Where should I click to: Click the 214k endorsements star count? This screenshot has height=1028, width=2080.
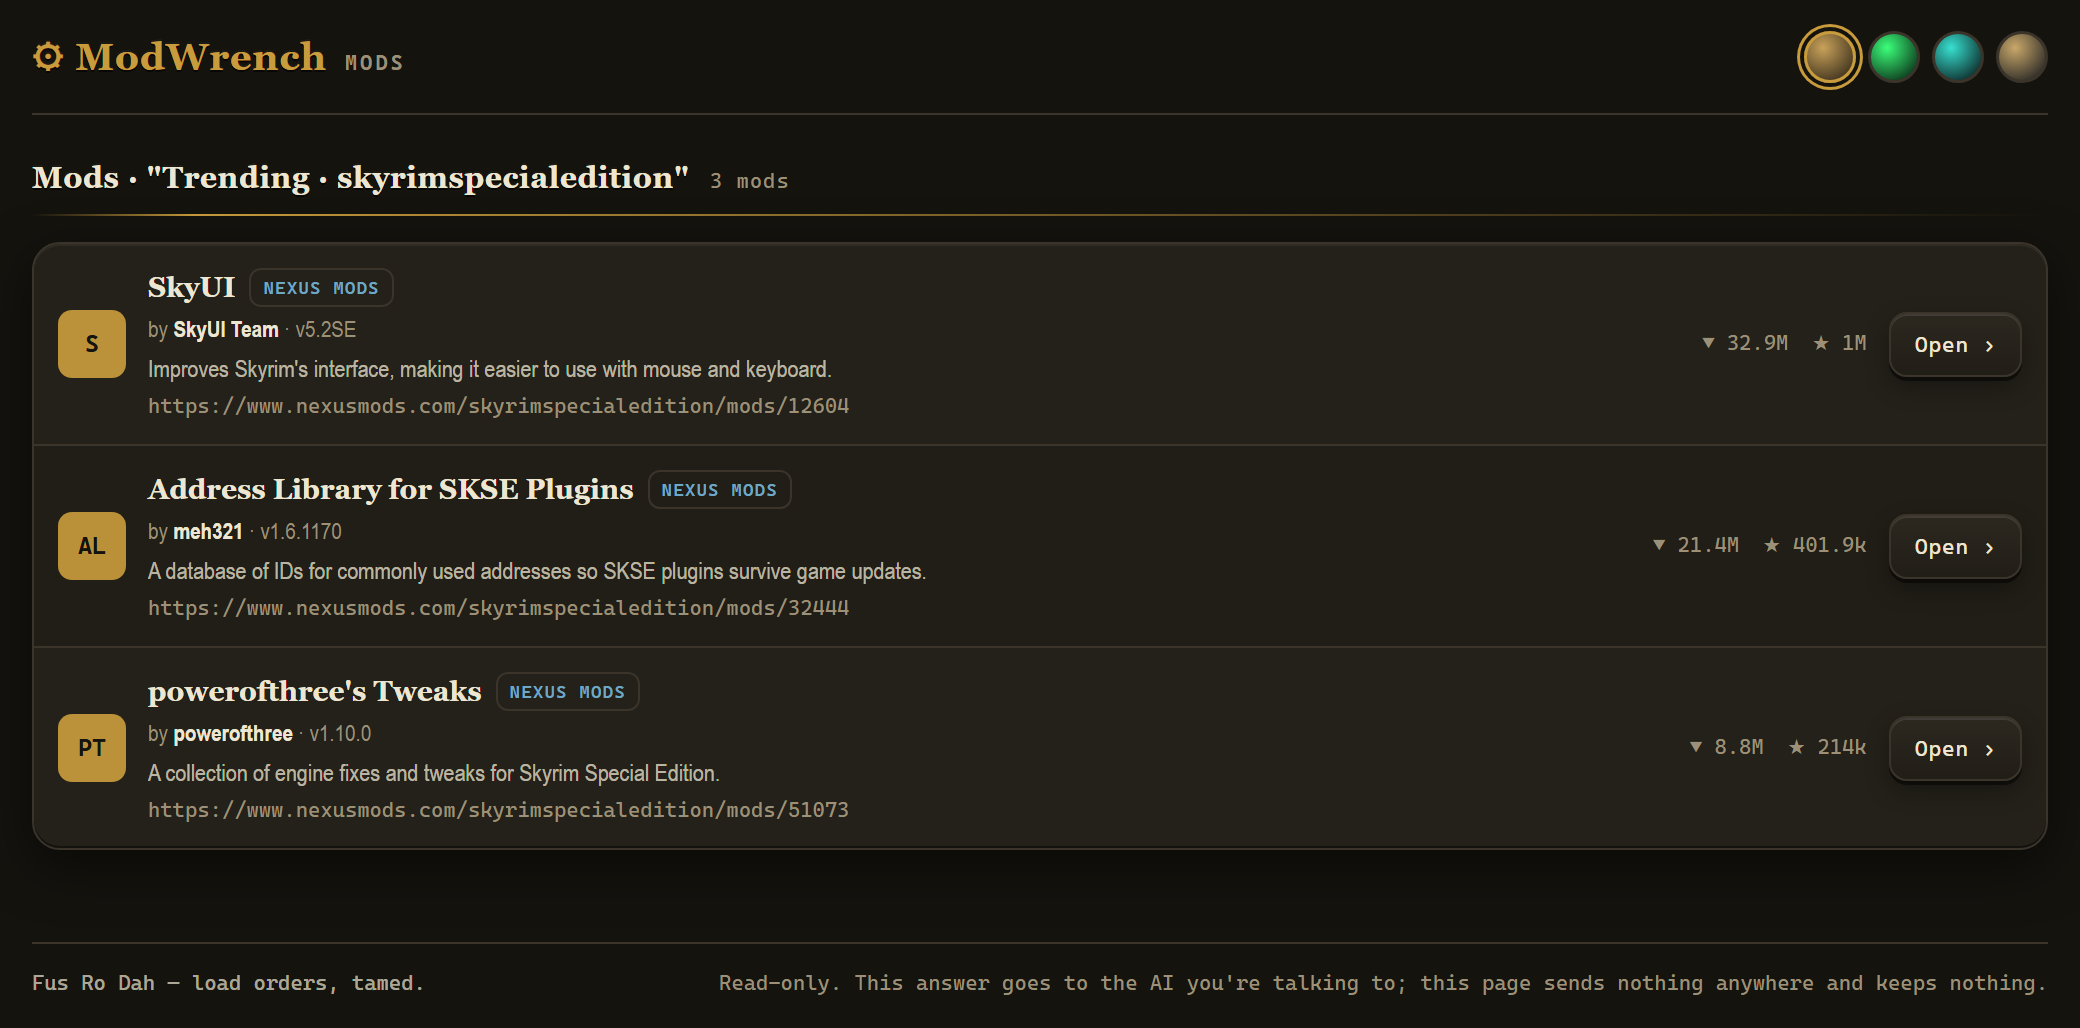click(x=1828, y=747)
